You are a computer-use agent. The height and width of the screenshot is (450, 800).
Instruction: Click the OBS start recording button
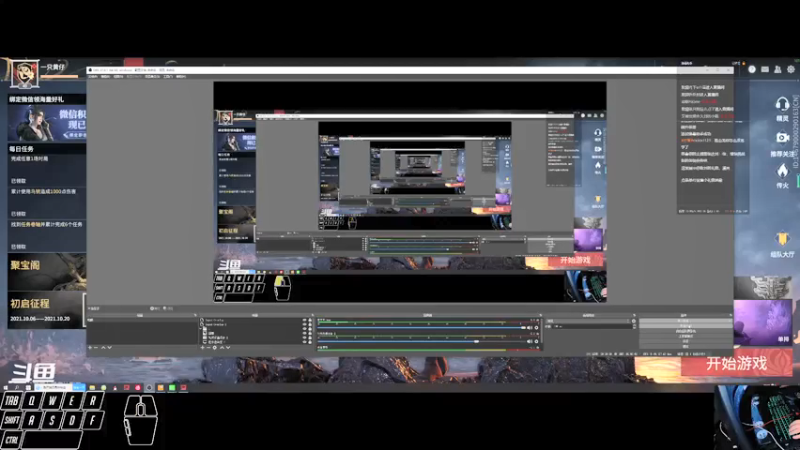coord(685,326)
